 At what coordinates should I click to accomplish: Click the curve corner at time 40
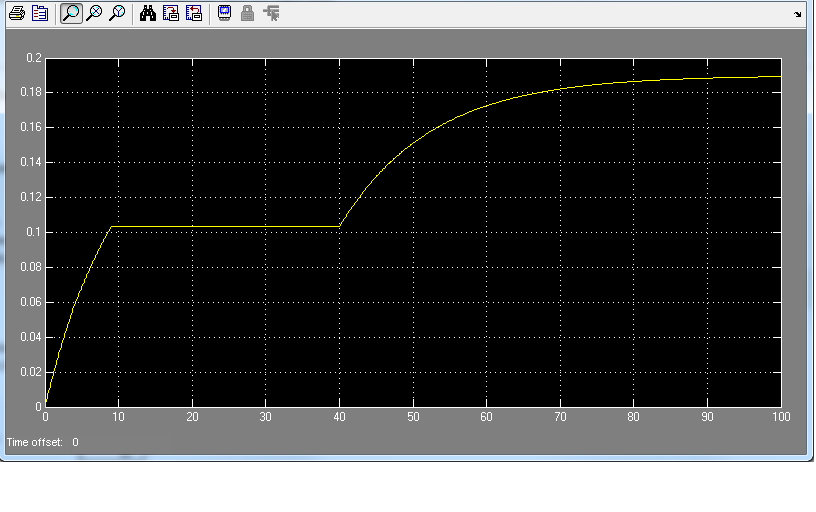click(x=340, y=226)
